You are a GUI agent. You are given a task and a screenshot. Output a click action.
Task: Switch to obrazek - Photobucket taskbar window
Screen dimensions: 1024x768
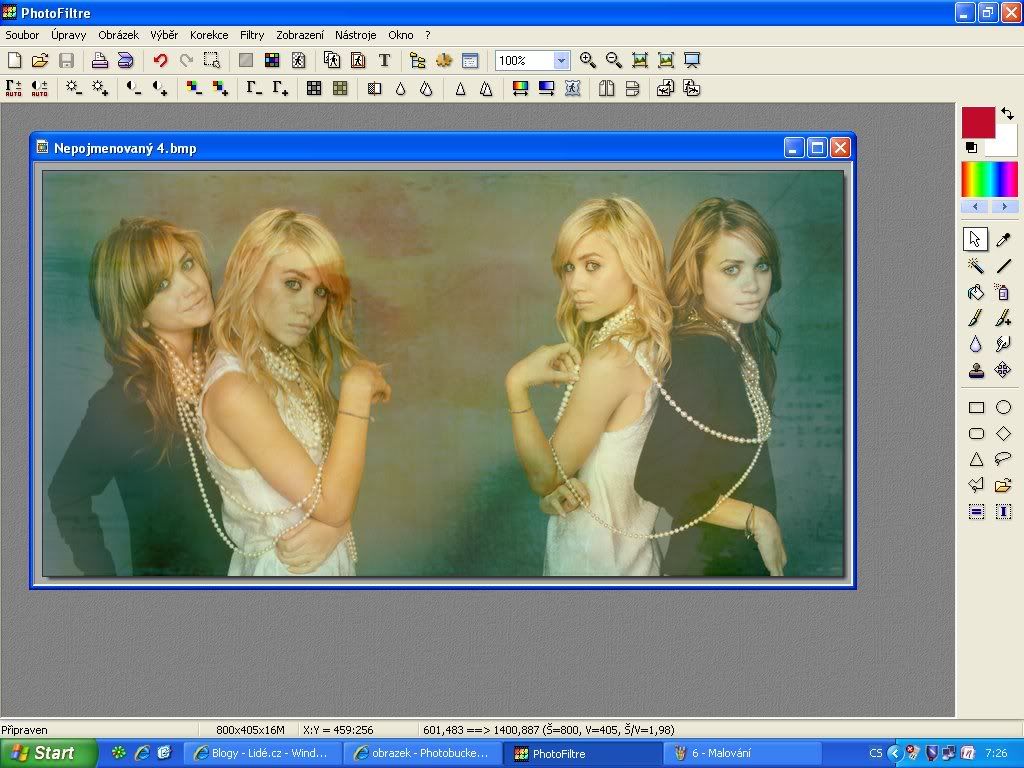(422, 753)
